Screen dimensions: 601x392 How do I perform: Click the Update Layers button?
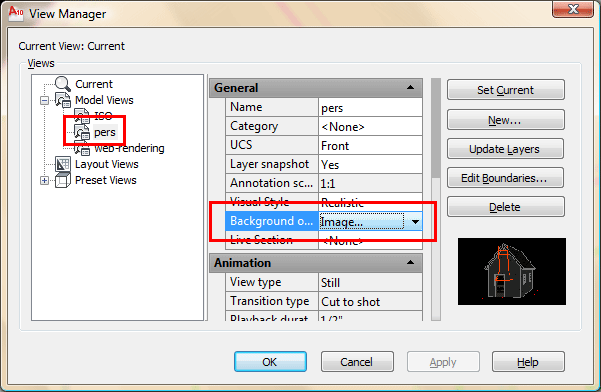(x=506, y=149)
